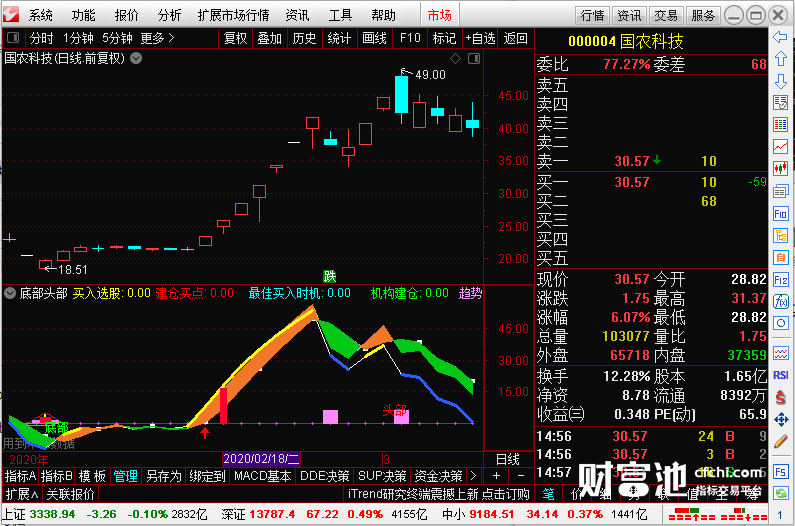The height and width of the screenshot is (526, 795).
Task: Switch to the 市场 tab
Action: click(439, 15)
